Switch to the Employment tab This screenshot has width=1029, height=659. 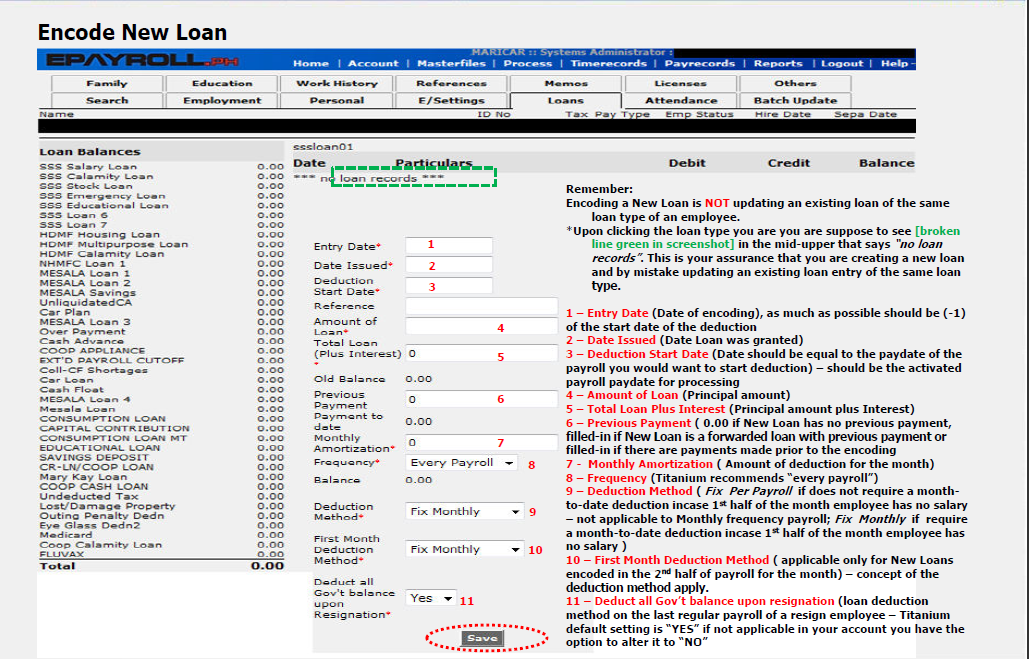click(x=222, y=100)
